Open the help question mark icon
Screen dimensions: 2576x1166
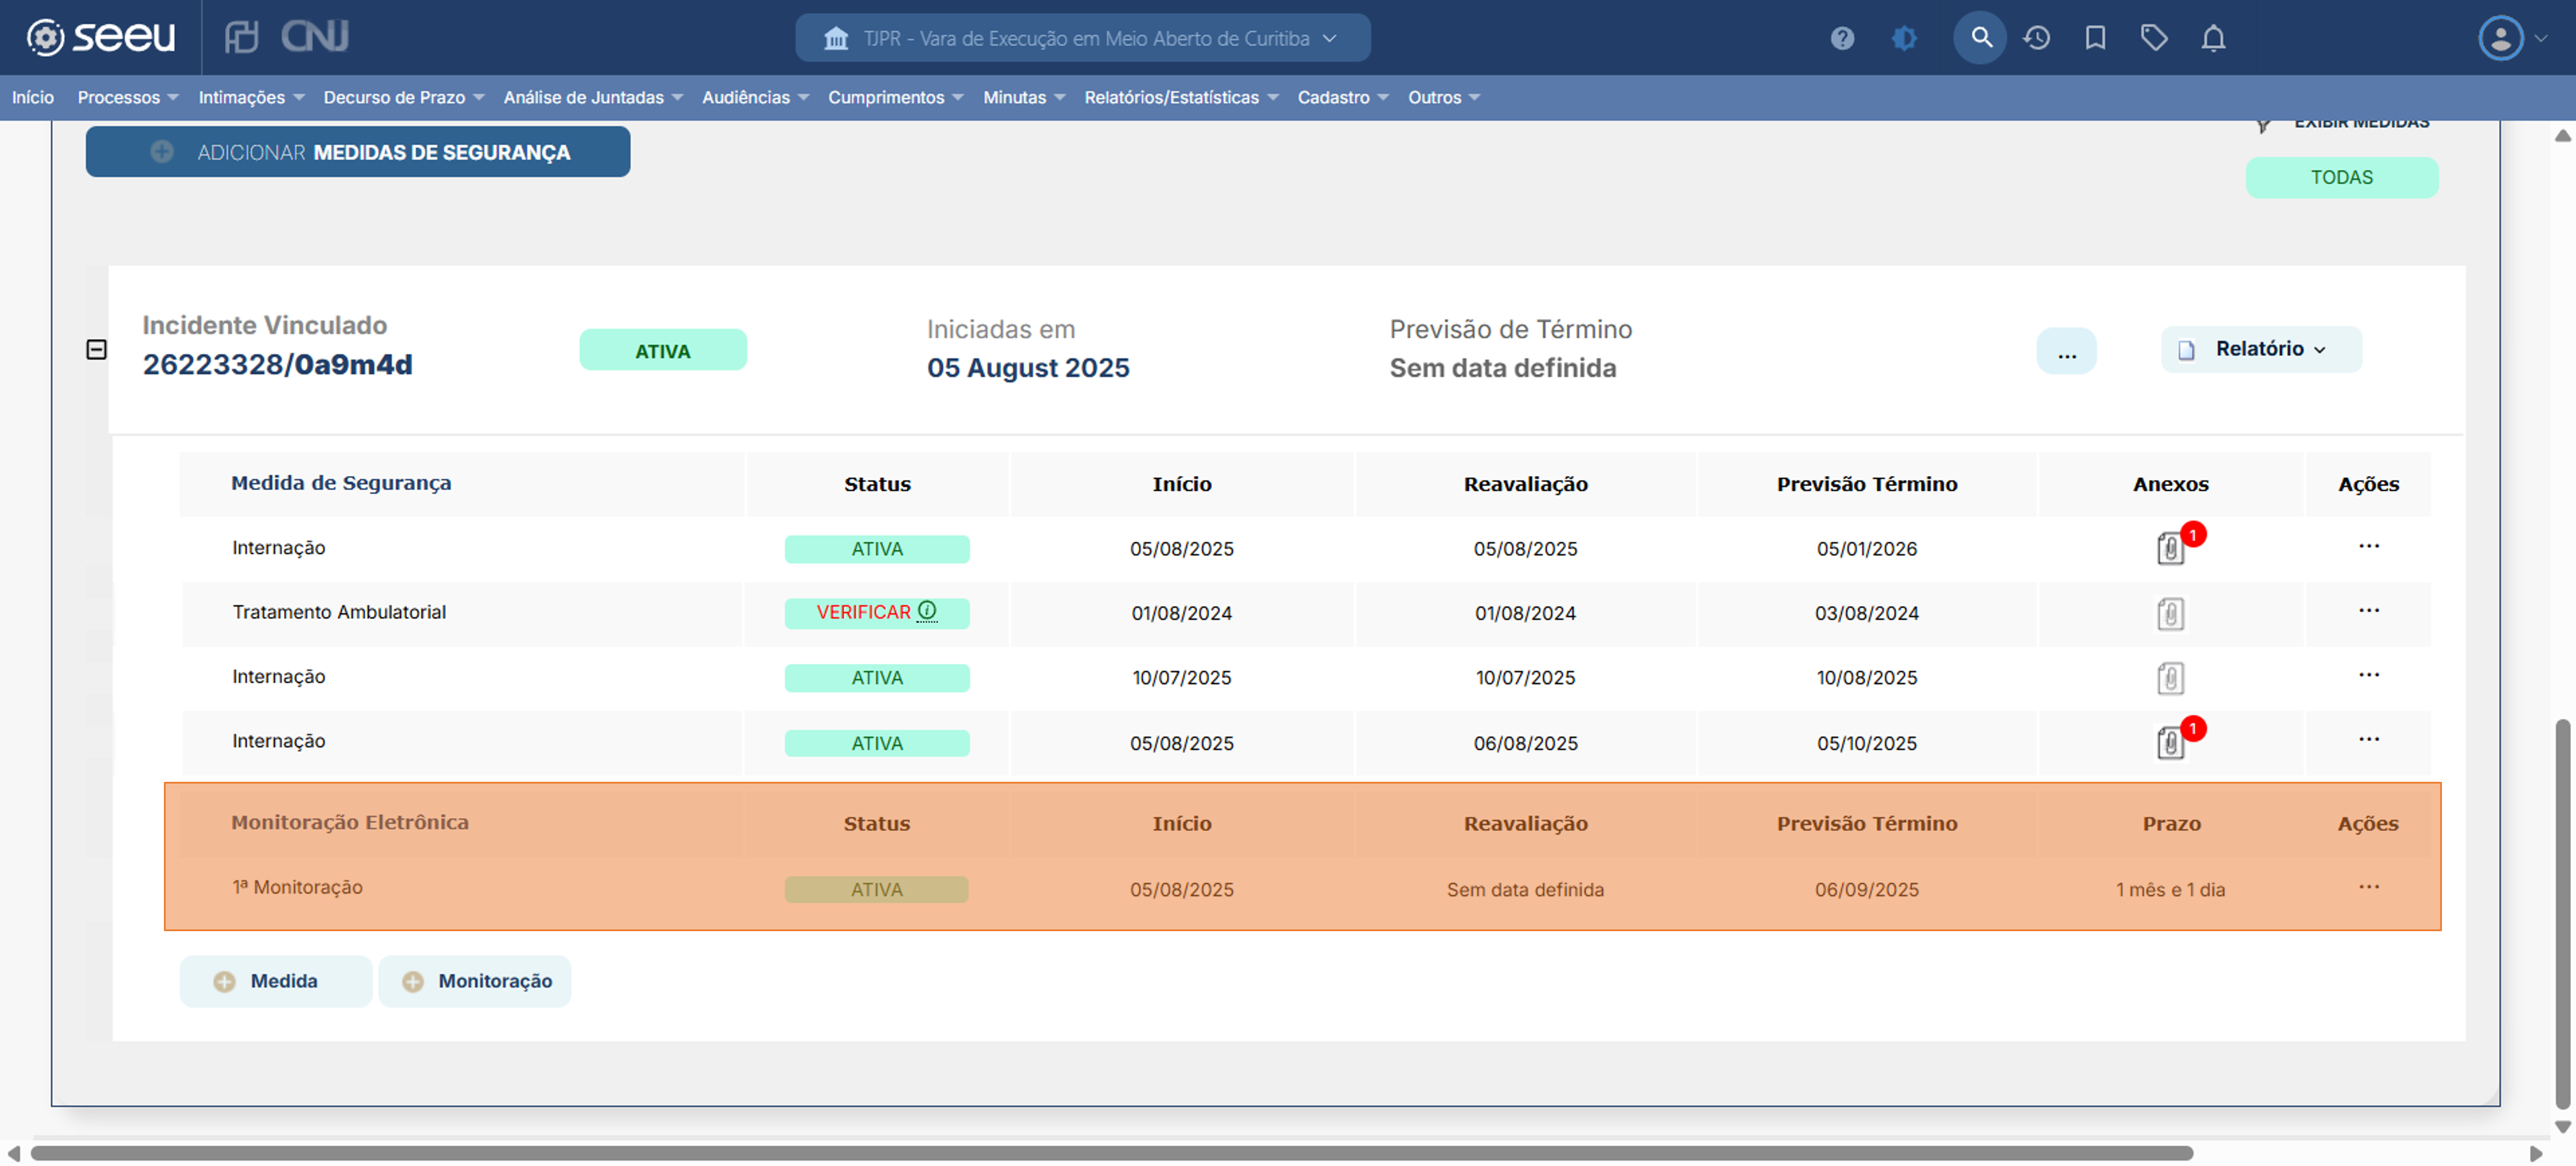click(1842, 38)
